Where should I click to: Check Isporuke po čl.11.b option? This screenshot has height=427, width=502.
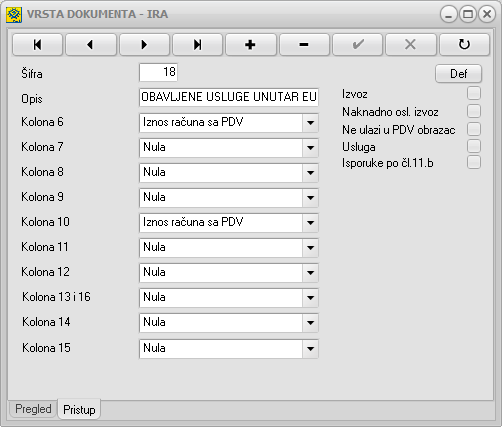click(x=474, y=162)
